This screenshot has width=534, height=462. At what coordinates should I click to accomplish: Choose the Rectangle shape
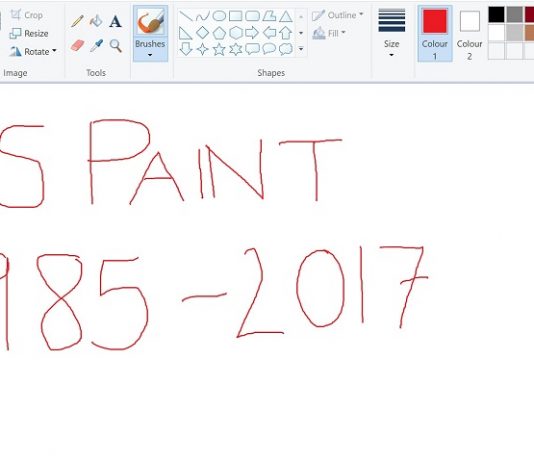[x=236, y=16]
